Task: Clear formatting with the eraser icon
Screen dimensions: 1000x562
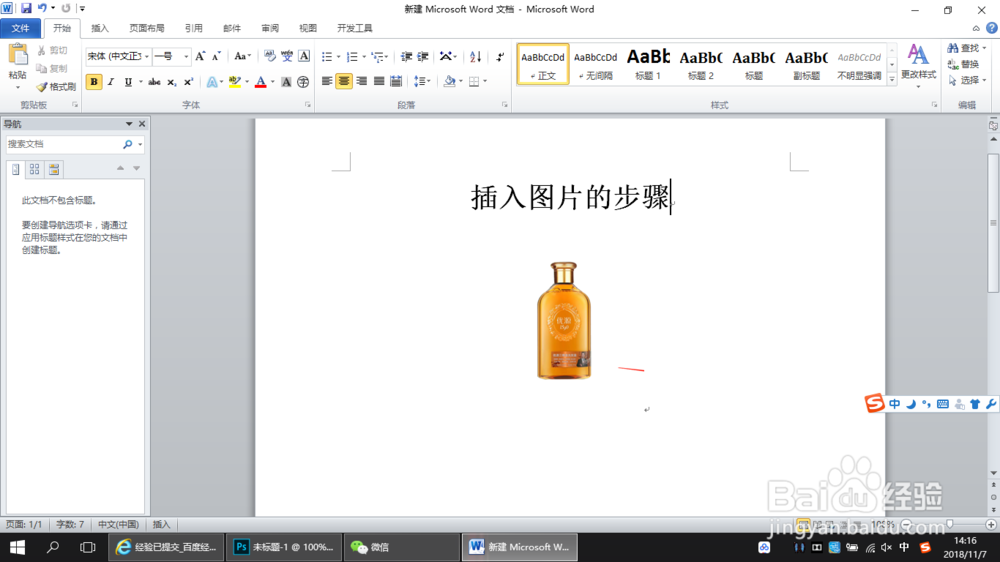Action: [x=270, y=56]
